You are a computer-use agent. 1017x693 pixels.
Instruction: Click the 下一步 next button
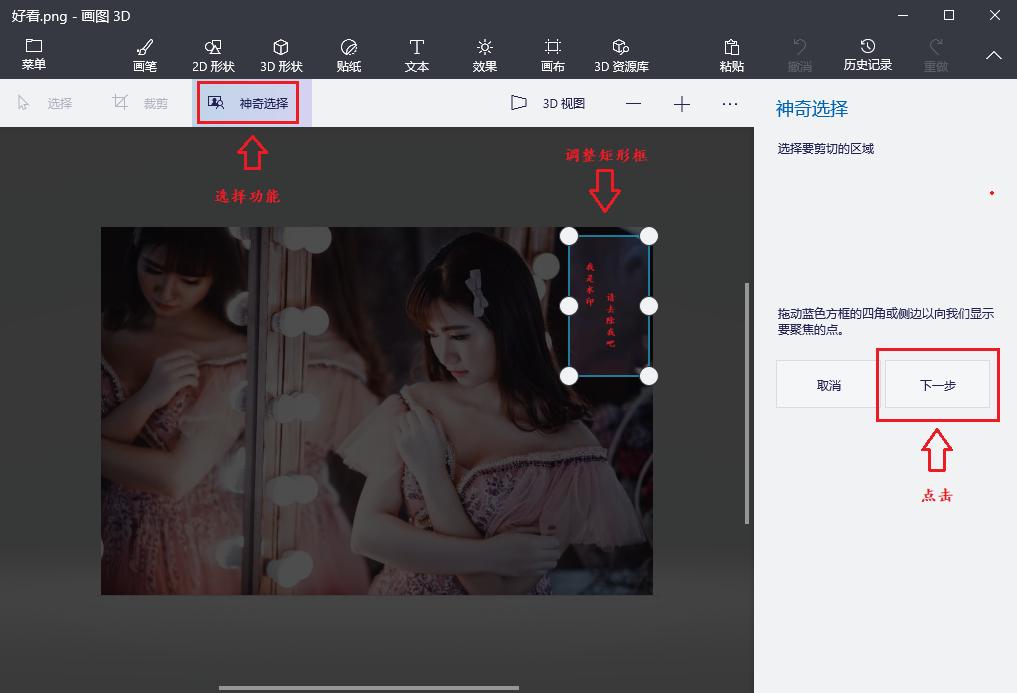pyautogui.click(x=937, y=384)
